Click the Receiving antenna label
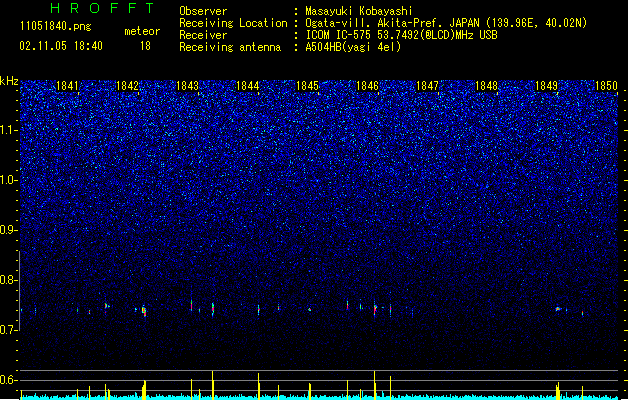The height and width of the screenshot is (400, 629). click(230, 47)
